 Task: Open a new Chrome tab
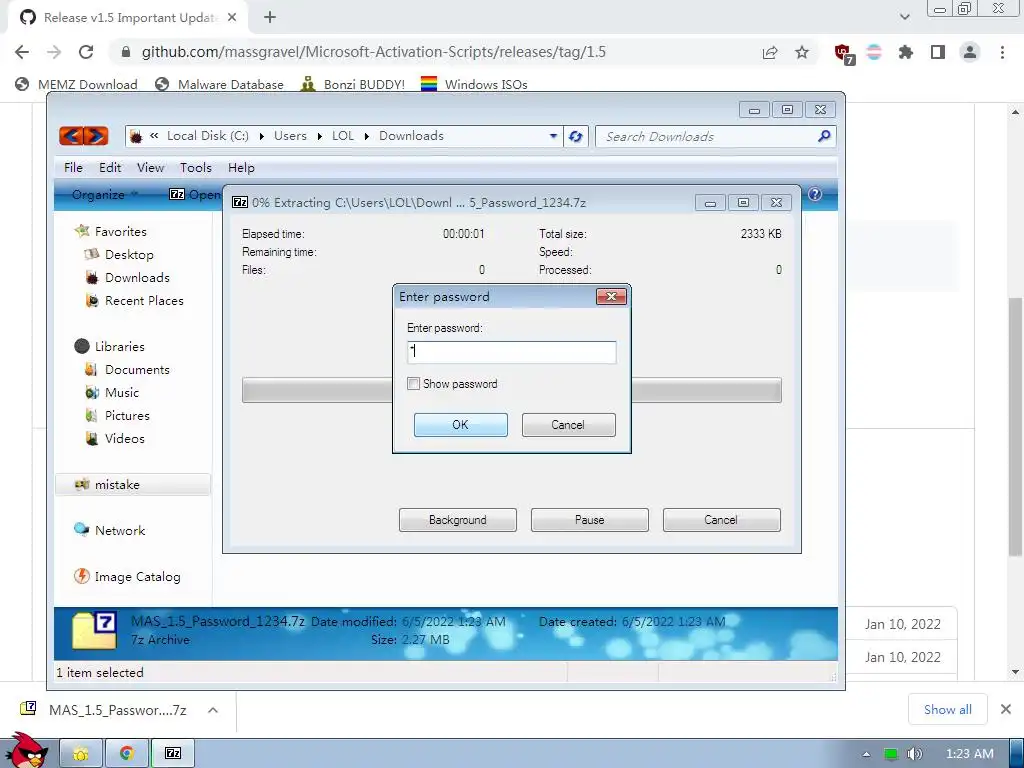pos(270,18)
